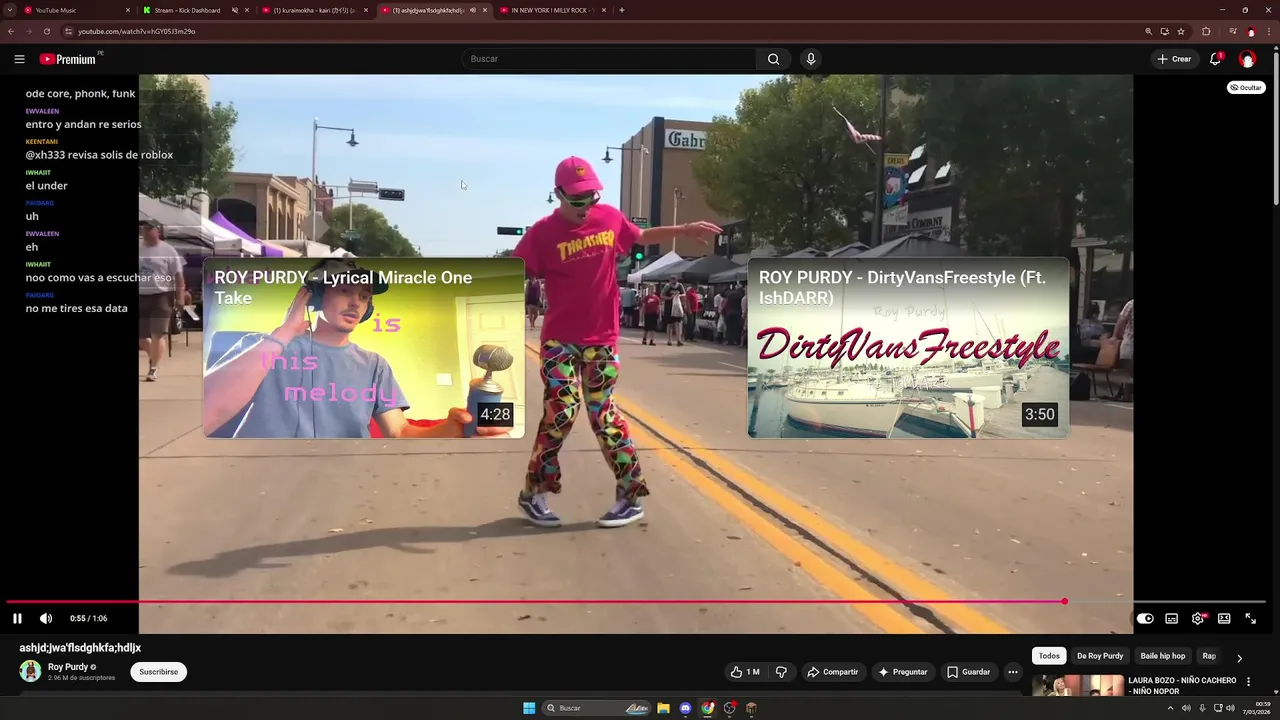The height and width of the screenshot is (720, 1280).
Task: Click the Preguntar button
Action: pos(902,672)
